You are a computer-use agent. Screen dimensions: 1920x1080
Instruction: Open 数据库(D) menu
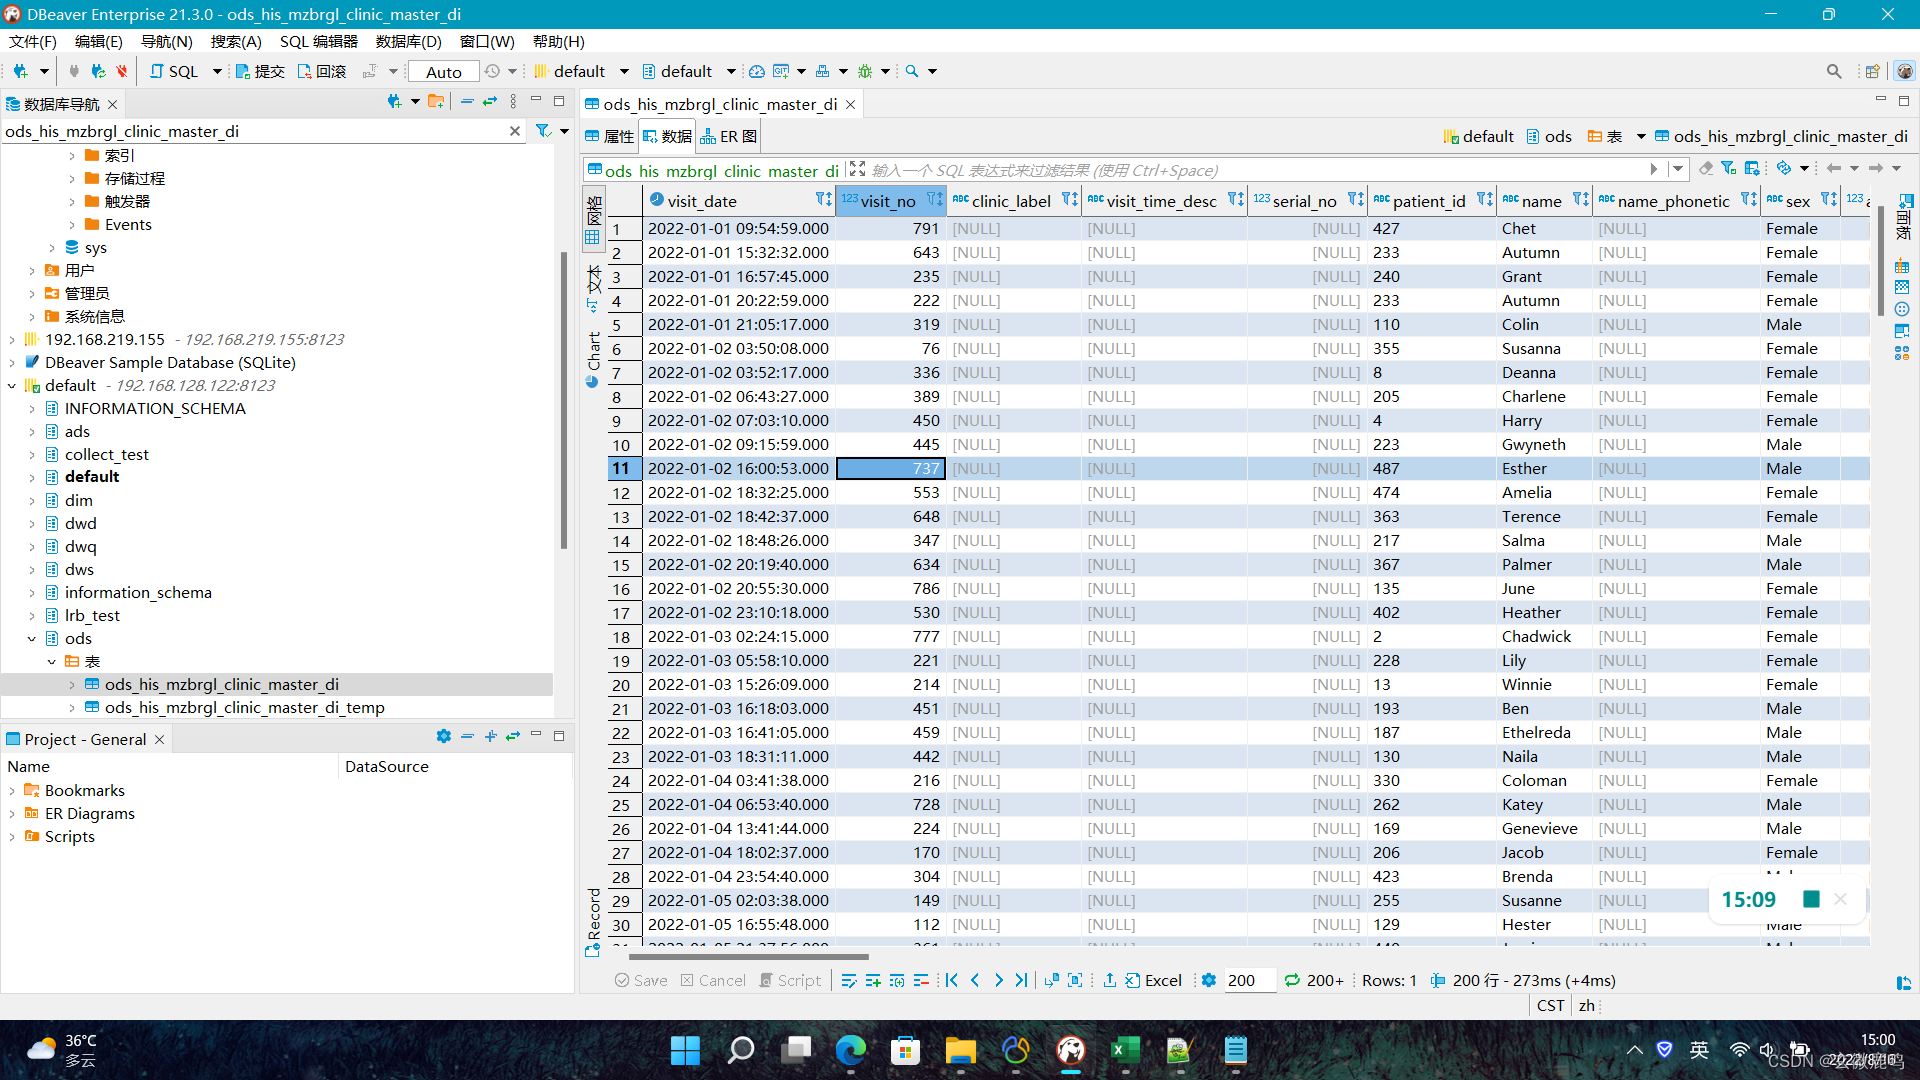click(409, 41)
